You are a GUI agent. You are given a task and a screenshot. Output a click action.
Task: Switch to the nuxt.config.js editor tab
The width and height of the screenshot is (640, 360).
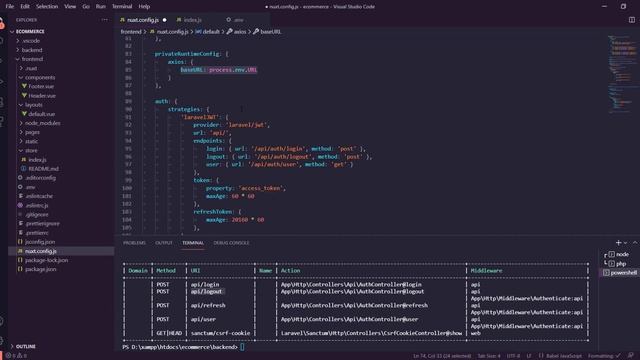[143, 20]
